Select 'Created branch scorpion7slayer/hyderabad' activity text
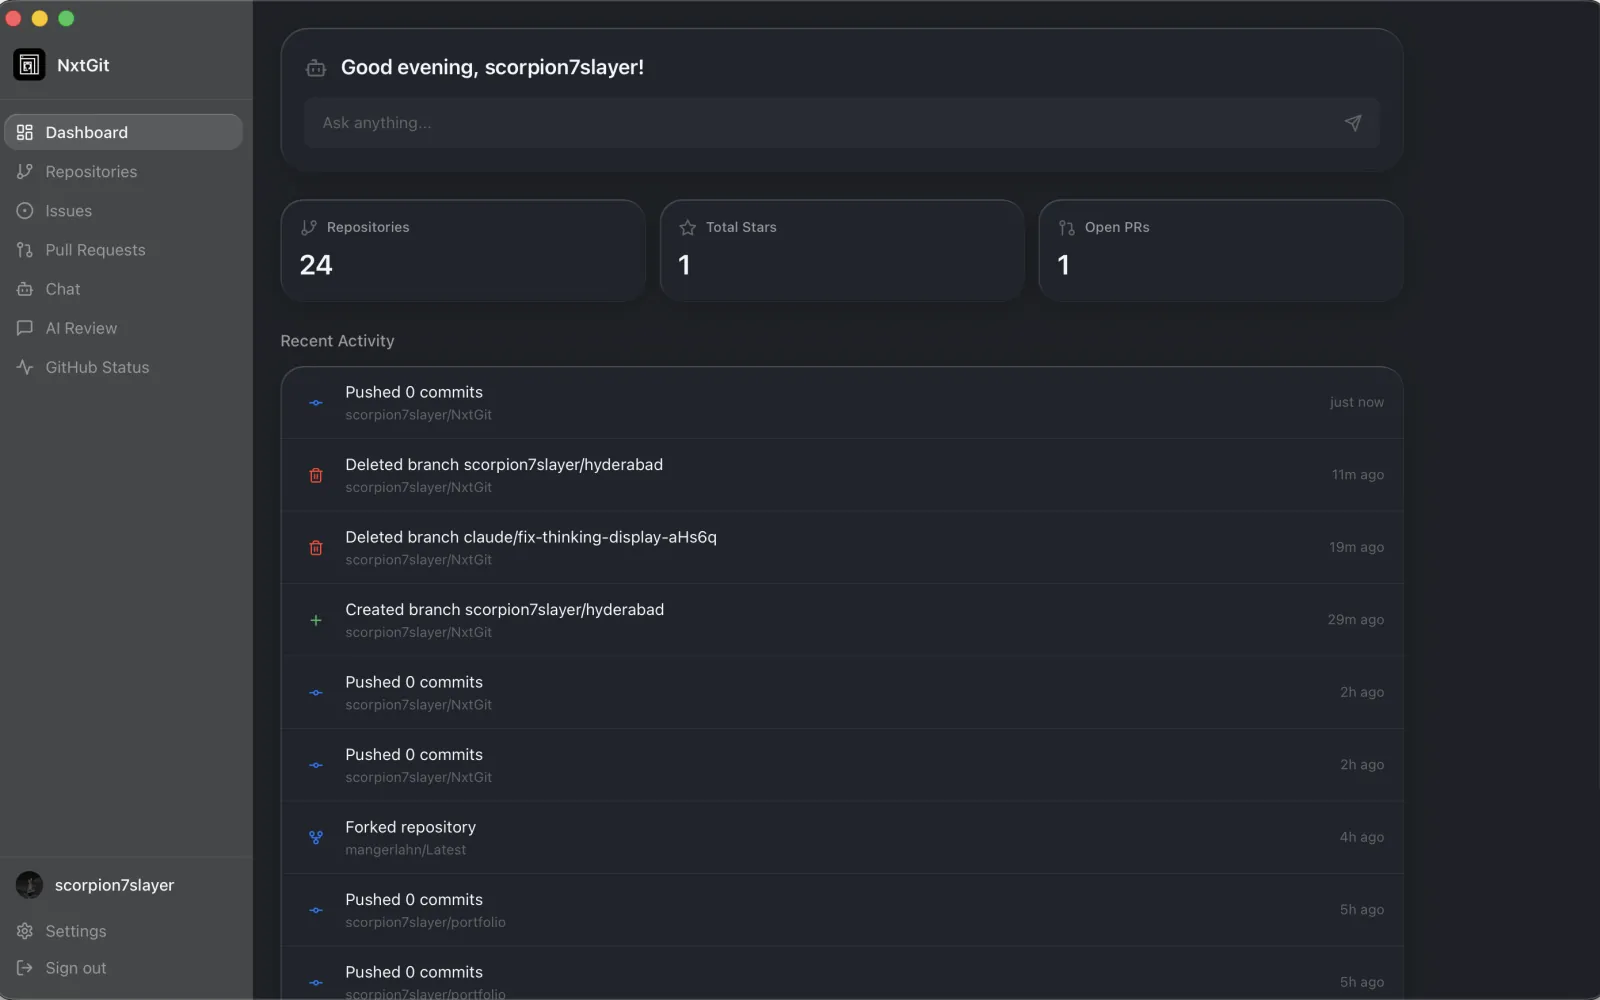 [x=505, y=610]
